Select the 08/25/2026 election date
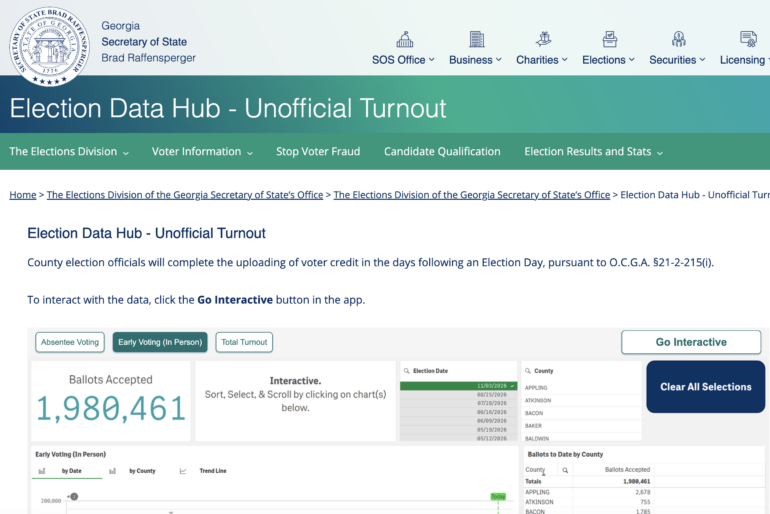This screenshot has width=770, height=514. coord(459,395)
